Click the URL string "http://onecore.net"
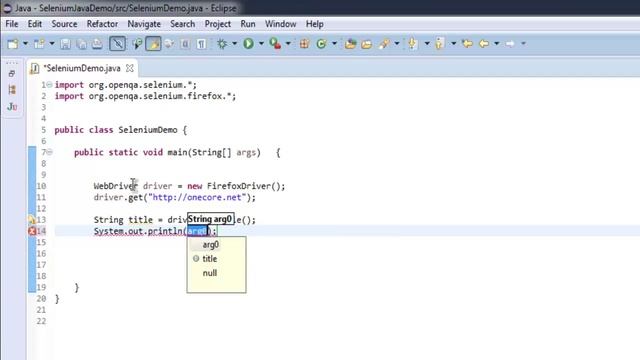 (197, 198)
